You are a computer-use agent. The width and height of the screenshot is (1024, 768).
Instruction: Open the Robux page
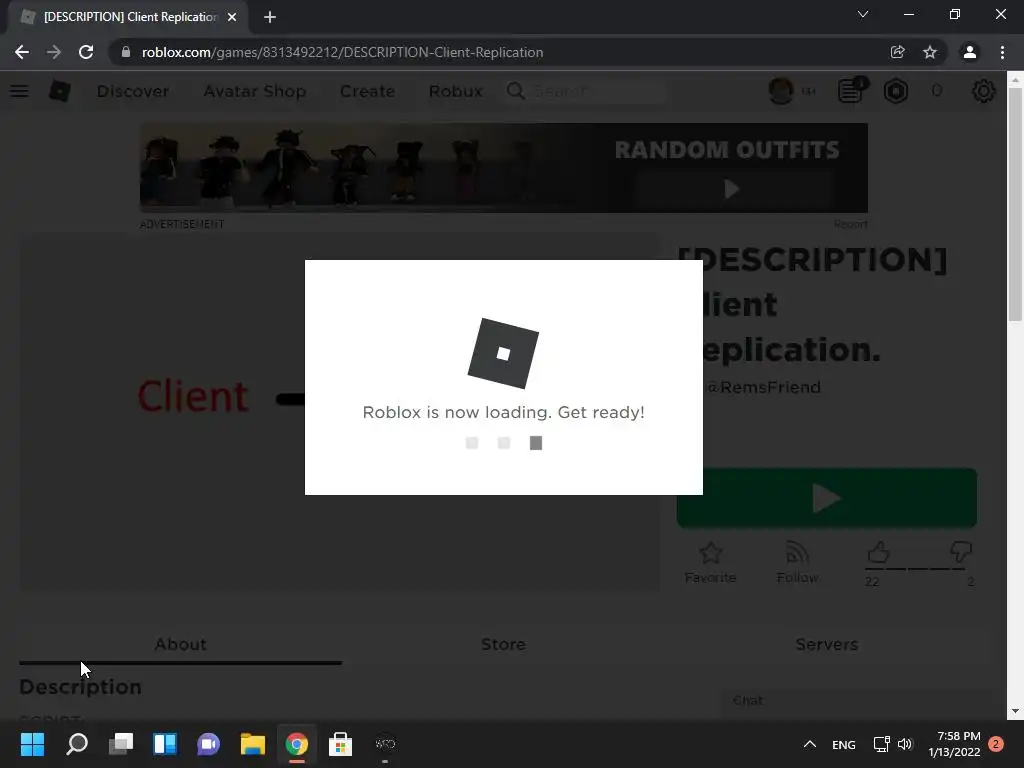455,91
